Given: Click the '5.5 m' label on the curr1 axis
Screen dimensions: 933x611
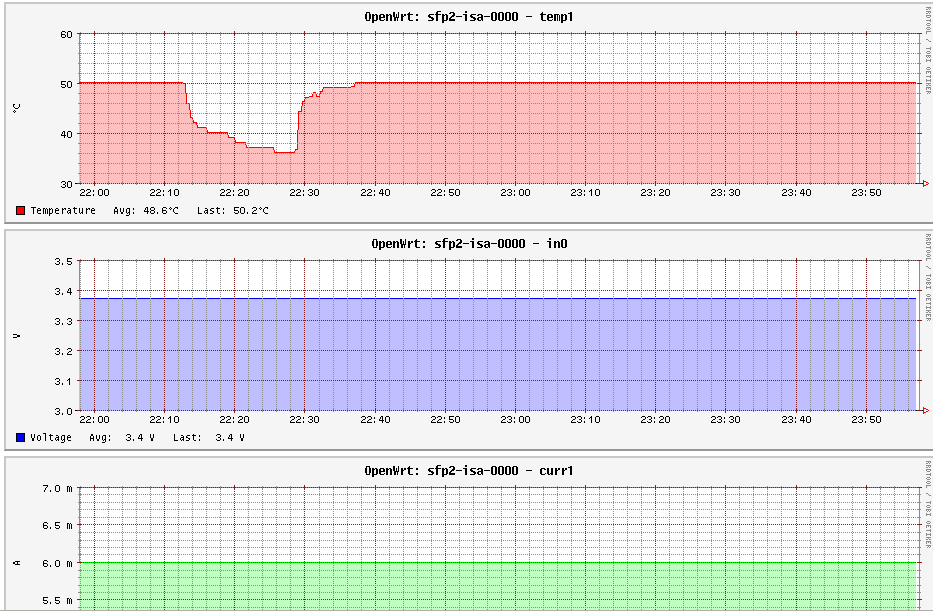Looking at the screenshot, I should click(x=57, y=601).
